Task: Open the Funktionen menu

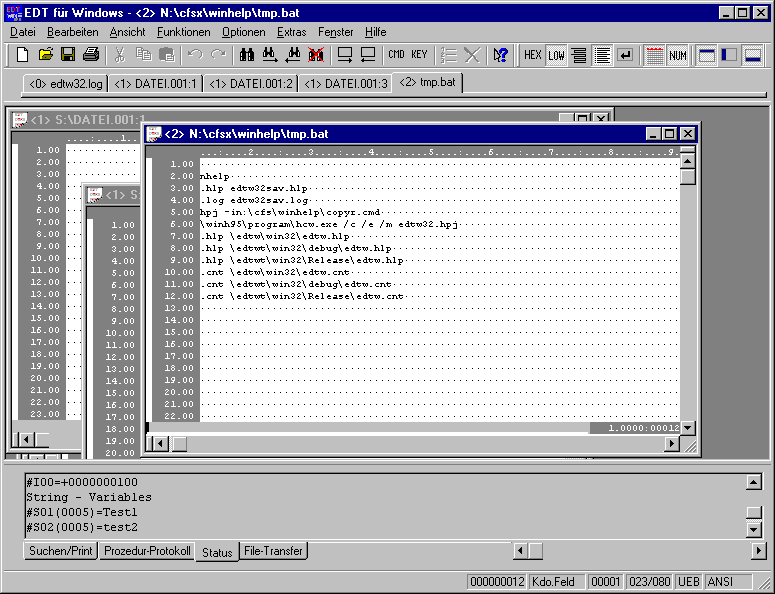Action: 183,32
